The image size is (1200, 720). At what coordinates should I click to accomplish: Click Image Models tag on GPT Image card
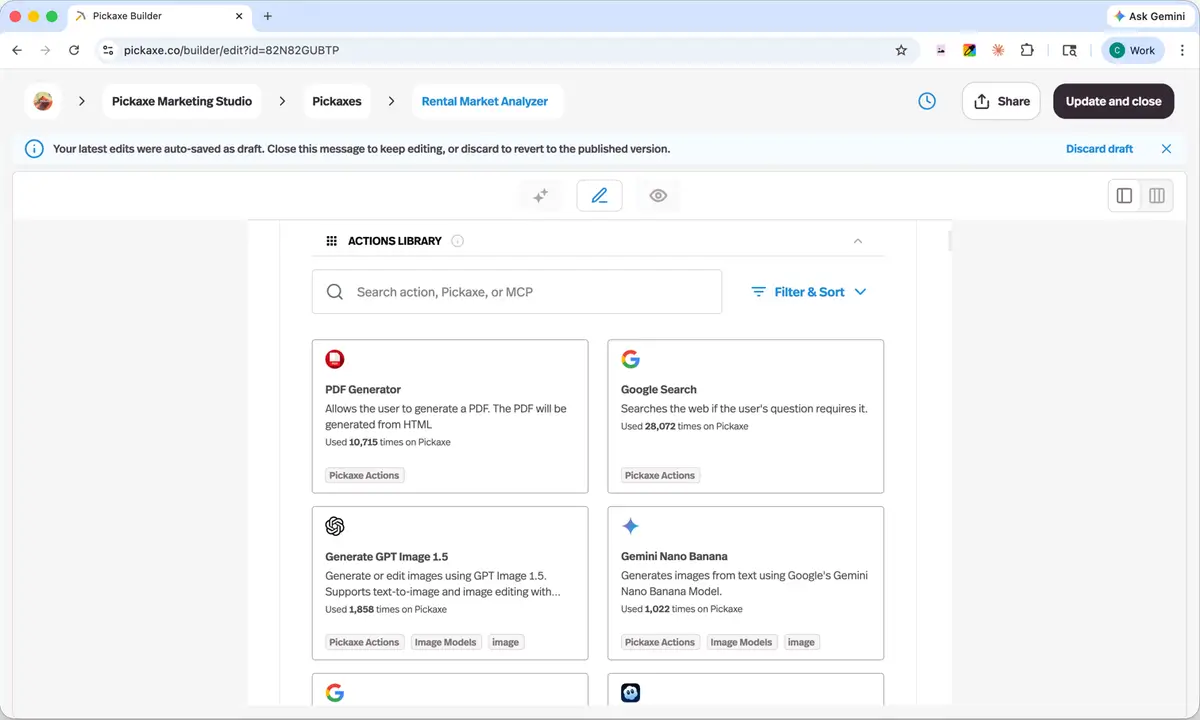point(446,642)
